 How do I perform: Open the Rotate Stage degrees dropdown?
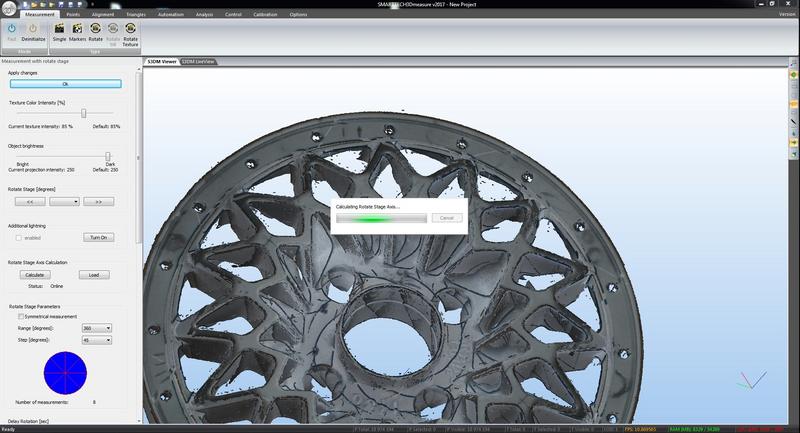[64, 202]
